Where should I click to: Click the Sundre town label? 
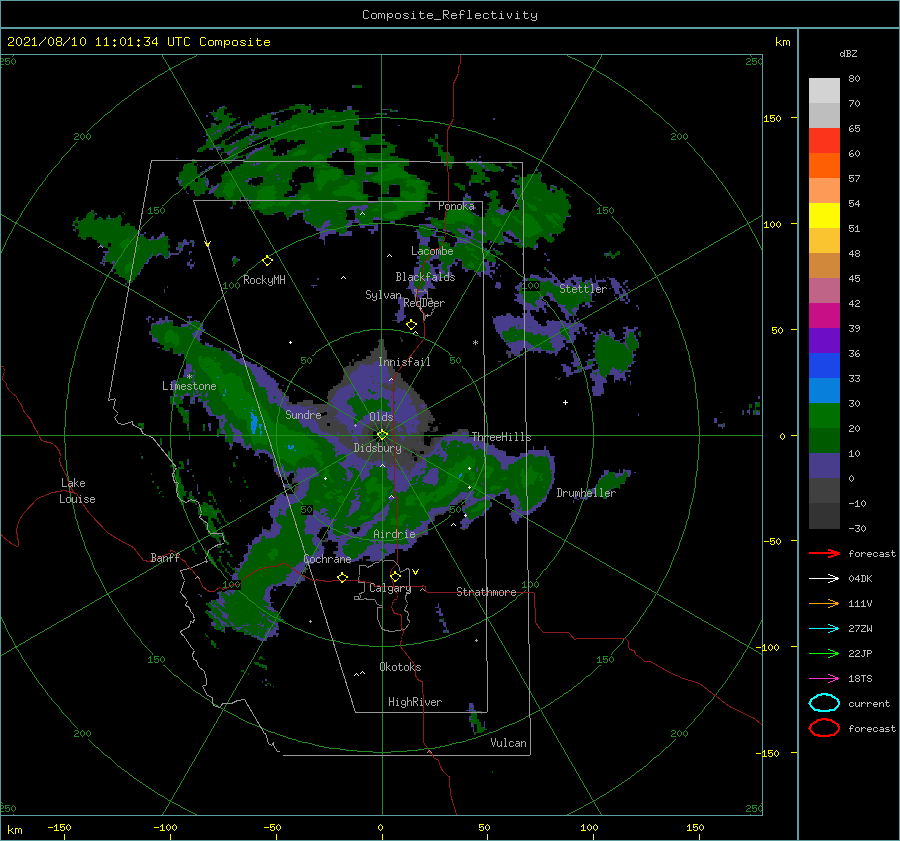[303, 414]
